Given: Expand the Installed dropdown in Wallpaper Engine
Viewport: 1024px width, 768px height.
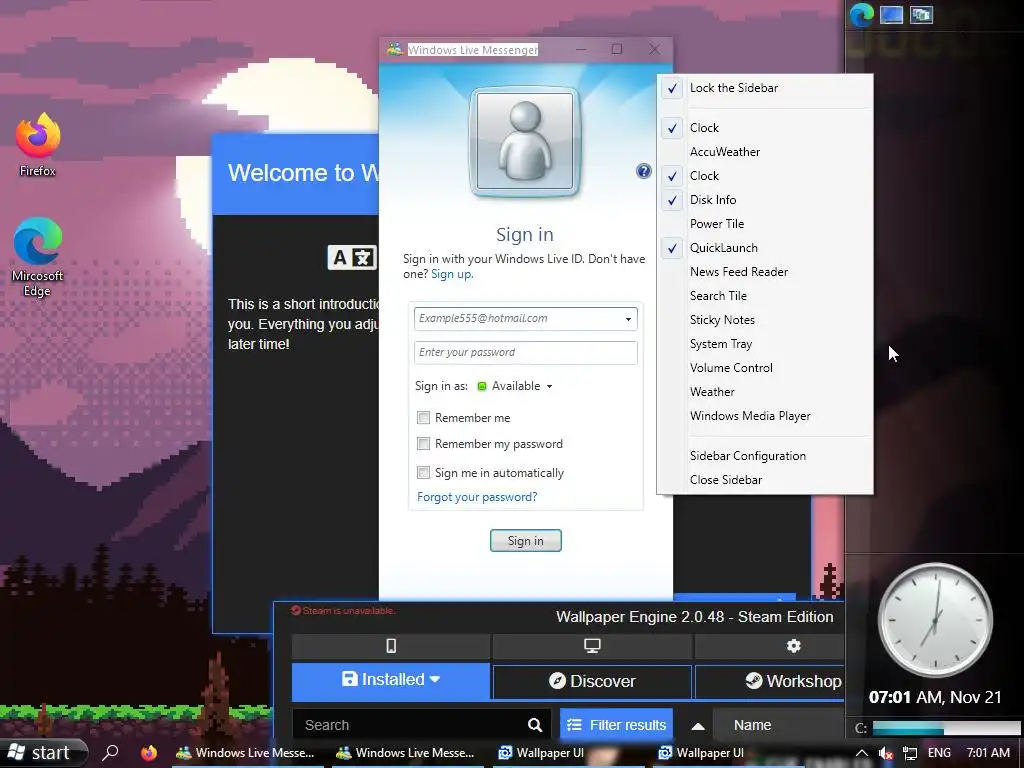Looking at the screenshot, I should tap(391, 680).
